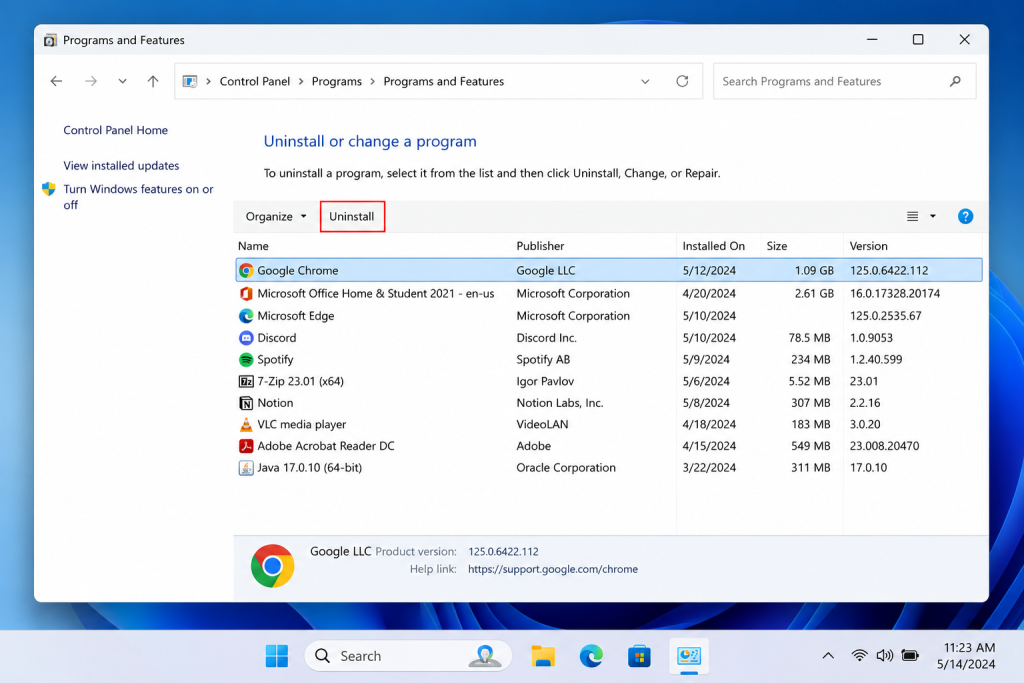Click the Discord icon in the list
1024x683 pixels.
click(x=246, y=338)
